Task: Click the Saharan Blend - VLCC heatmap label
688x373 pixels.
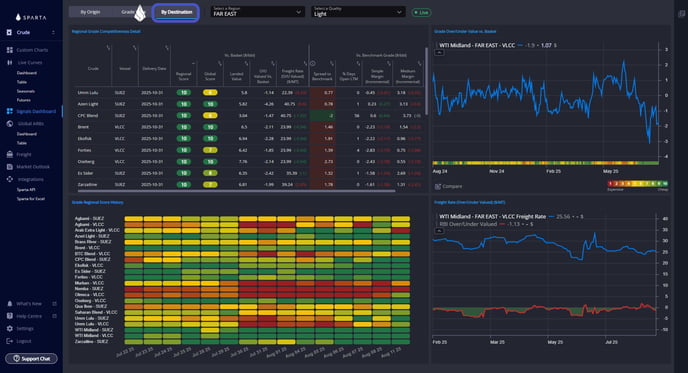Action: [x=96, y=312]
